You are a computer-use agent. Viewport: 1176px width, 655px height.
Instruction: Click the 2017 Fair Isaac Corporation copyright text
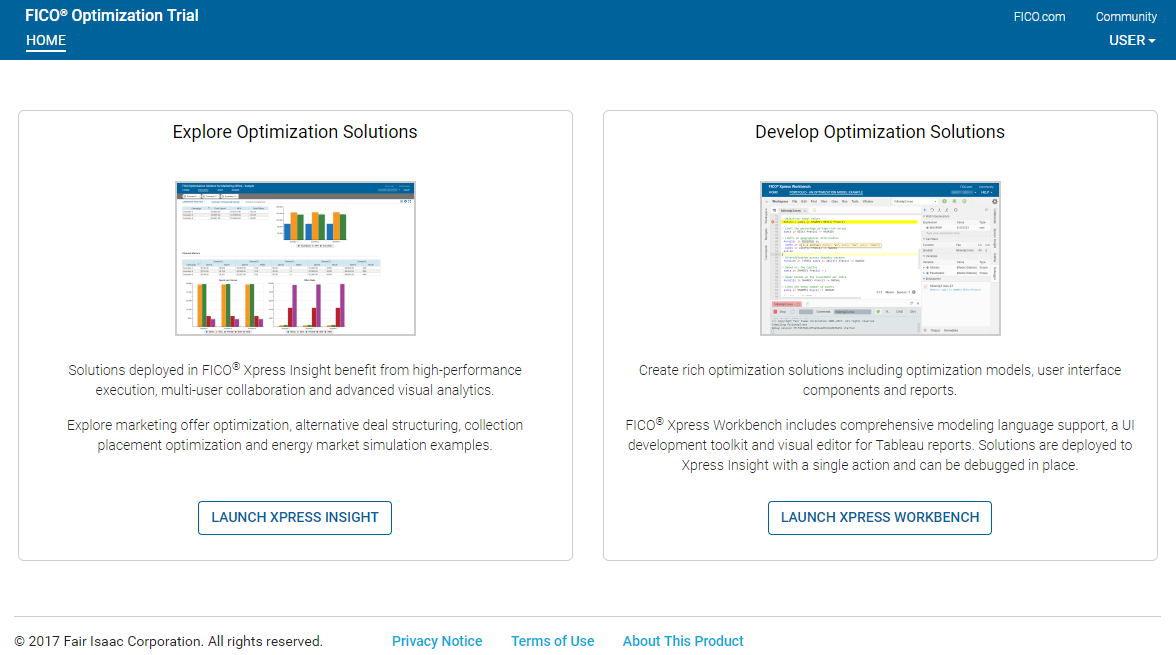click(x=169, y=641)
